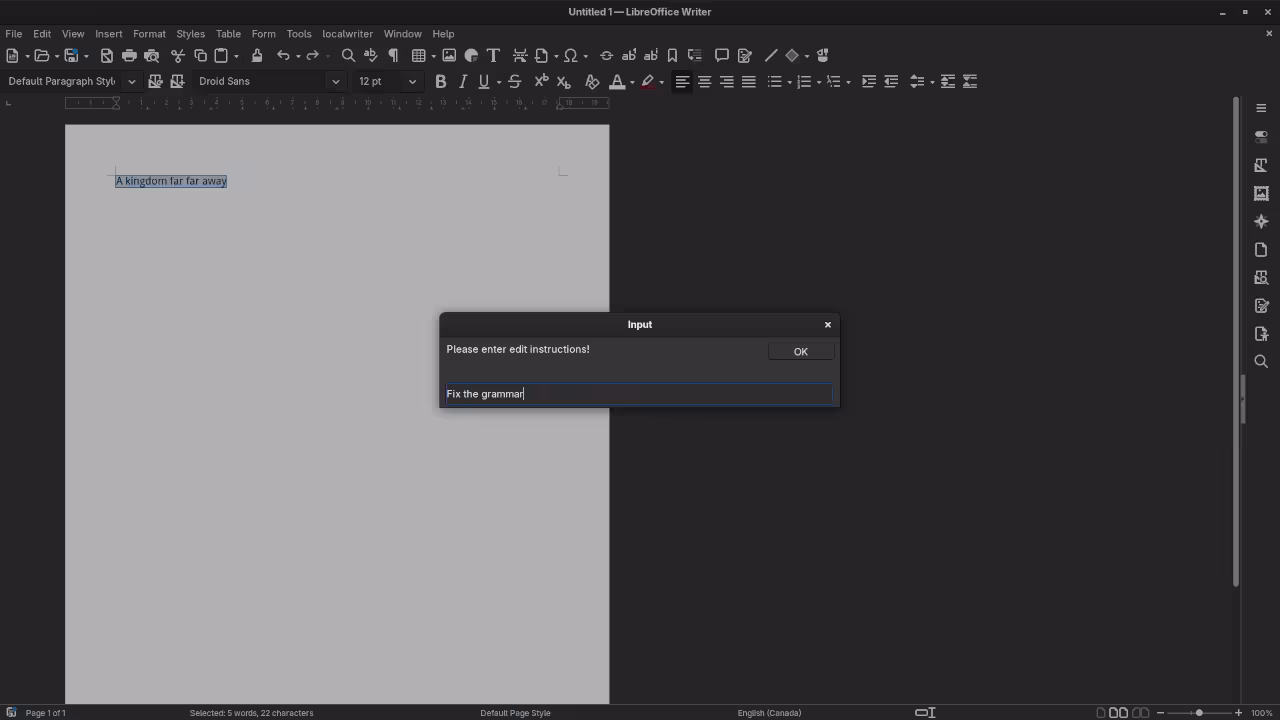Open Insert Special Character via omega icon
This screenshot has height=720, width=1280.
pos(572,55)
